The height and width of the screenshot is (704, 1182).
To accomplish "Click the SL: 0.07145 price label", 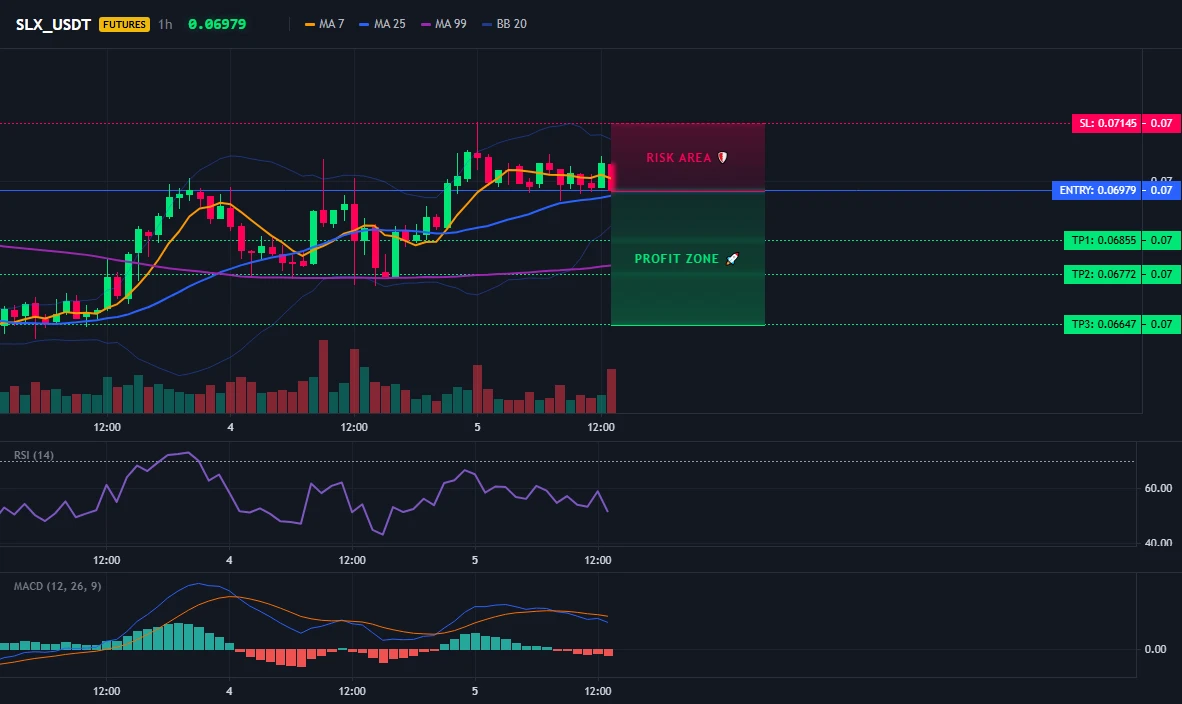I will tap(1107, 123).
